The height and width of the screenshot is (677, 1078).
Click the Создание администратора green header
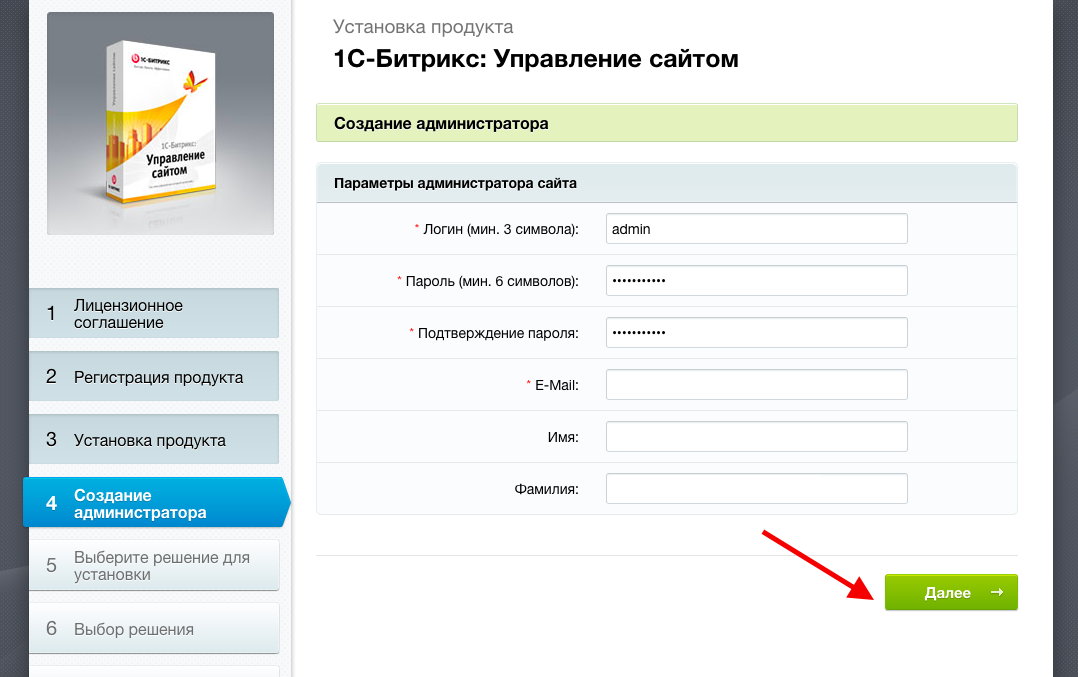pos(667,123)
